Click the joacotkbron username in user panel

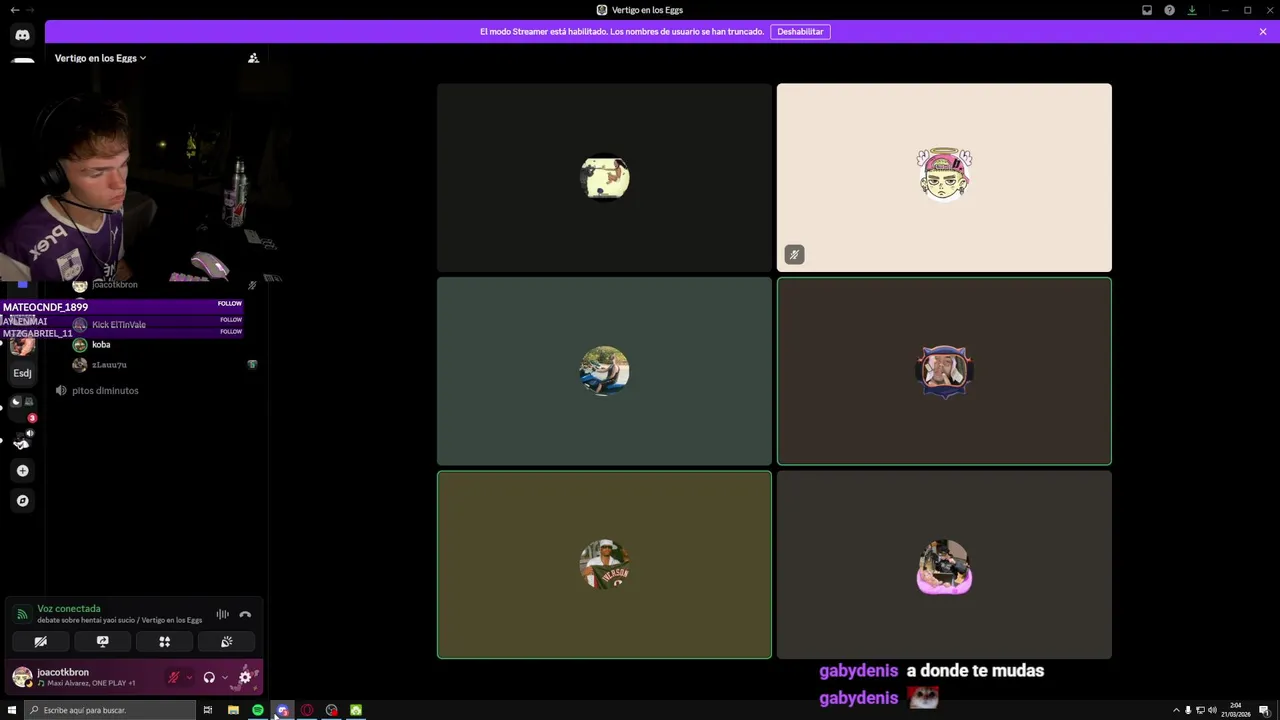coord(63,672)
